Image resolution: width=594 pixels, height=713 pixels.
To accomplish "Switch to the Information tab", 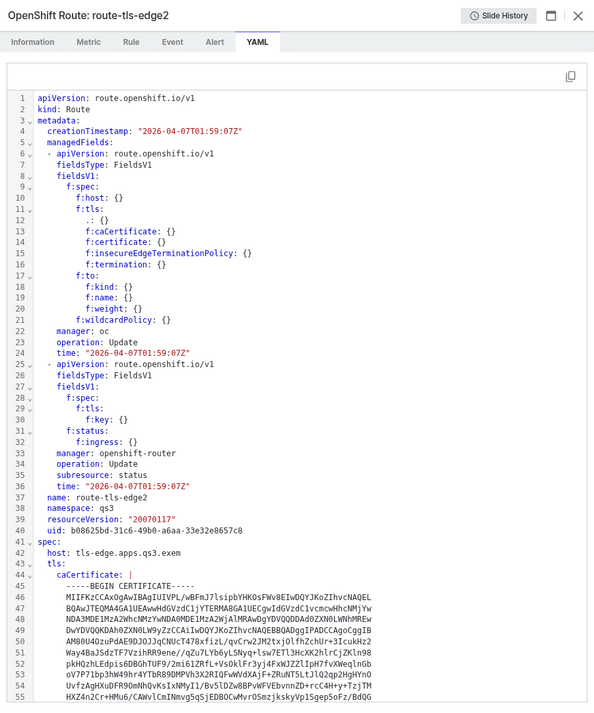I will point(33,42).
